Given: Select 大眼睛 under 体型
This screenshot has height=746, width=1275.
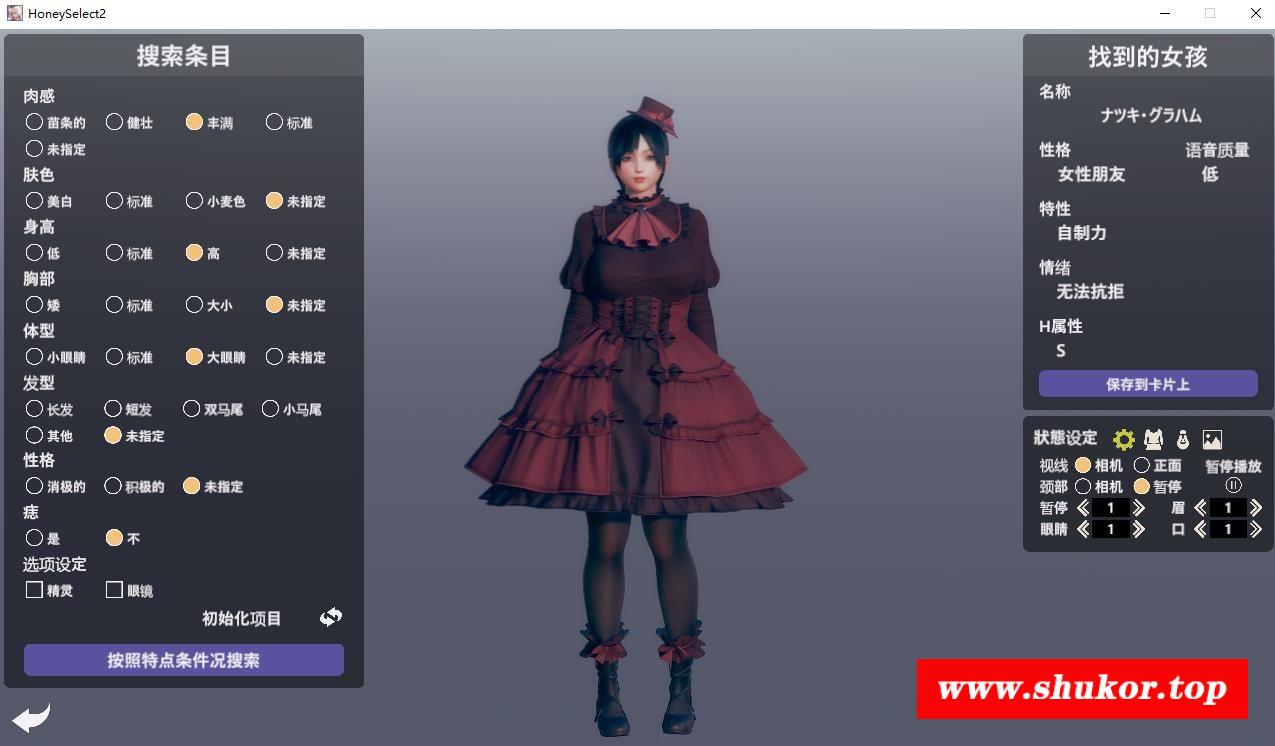Looking at the screenshot, I should pyautogui.click(x=194, y=356).
